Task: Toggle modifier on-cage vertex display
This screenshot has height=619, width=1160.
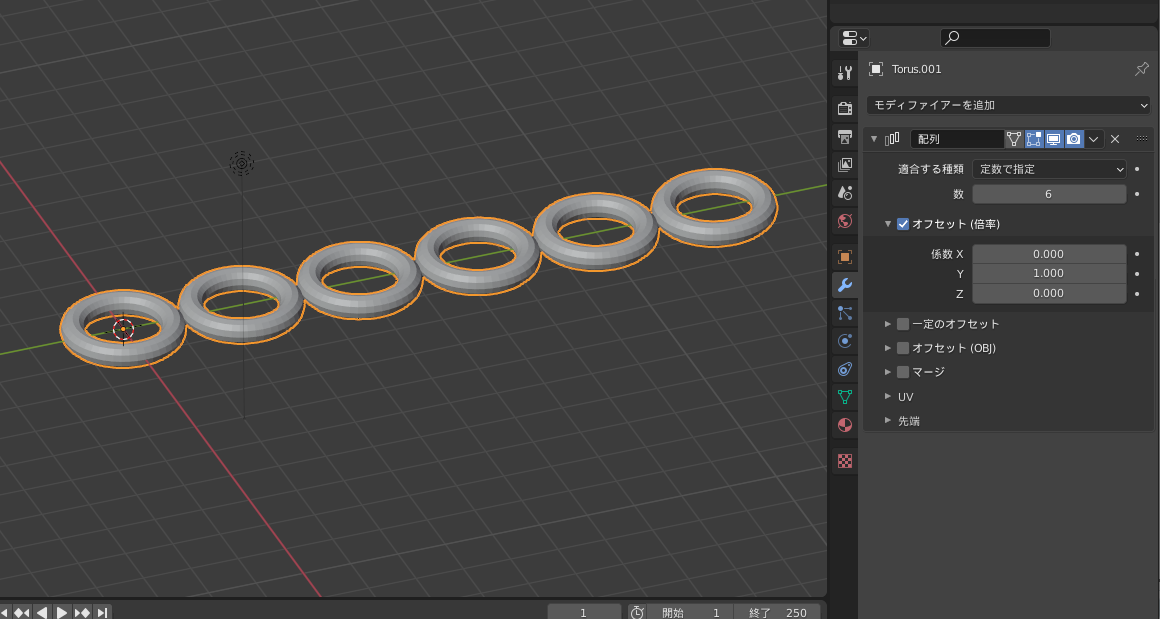Action: click(1014, 138)
